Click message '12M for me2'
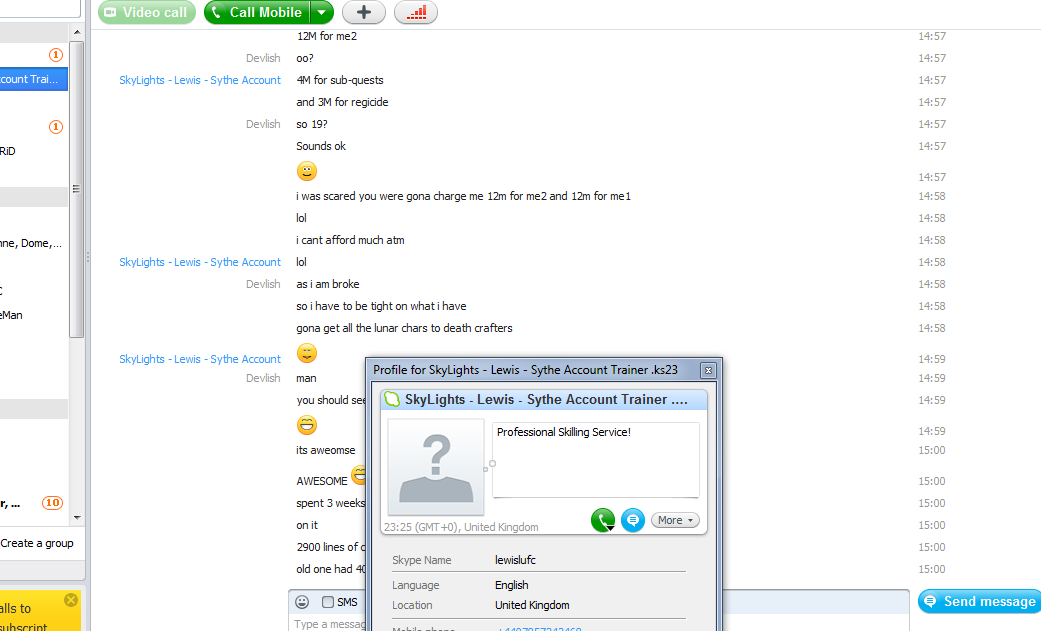 pyautogui.click(x=327, y=36)
